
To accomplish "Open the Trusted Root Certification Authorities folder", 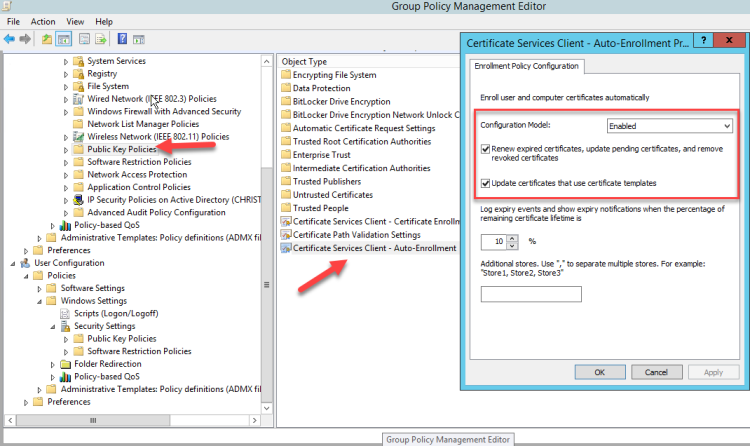I will 362,141.
